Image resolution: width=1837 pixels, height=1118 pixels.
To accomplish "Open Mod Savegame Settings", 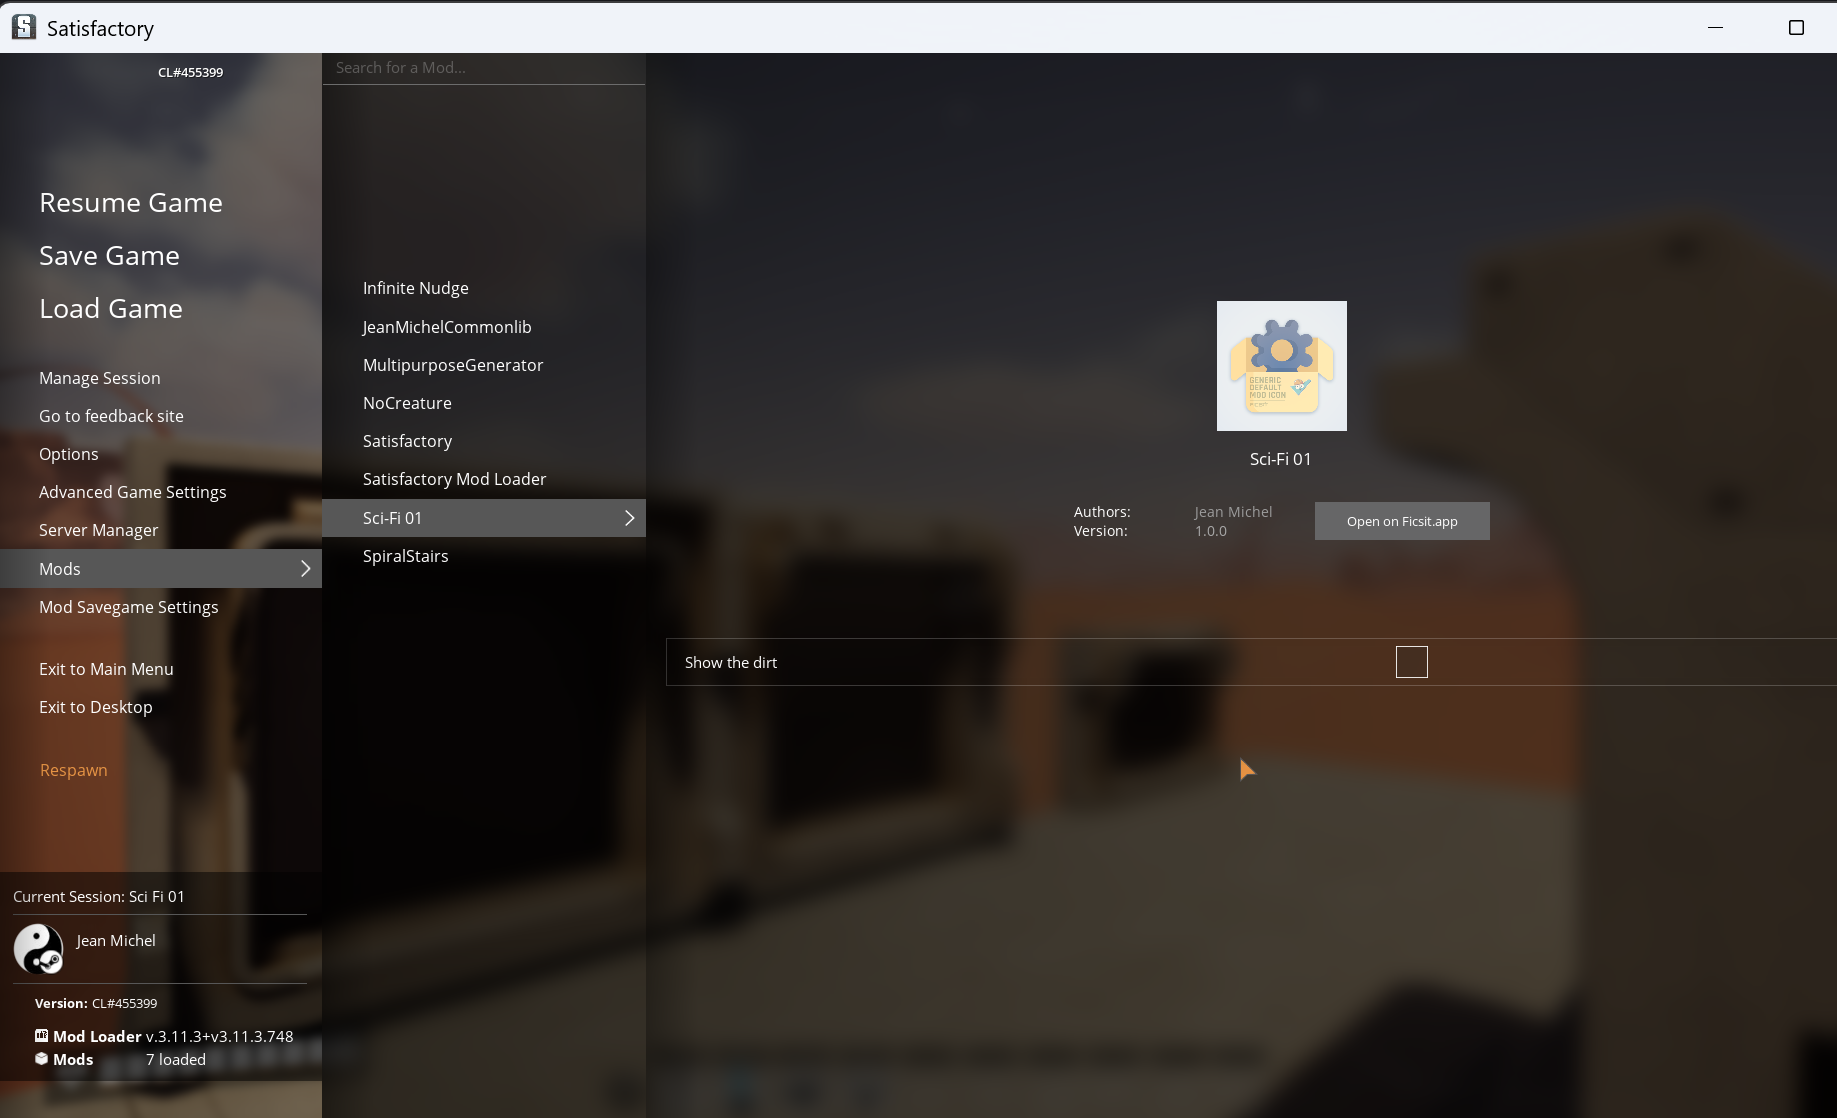I will [129, 607].
